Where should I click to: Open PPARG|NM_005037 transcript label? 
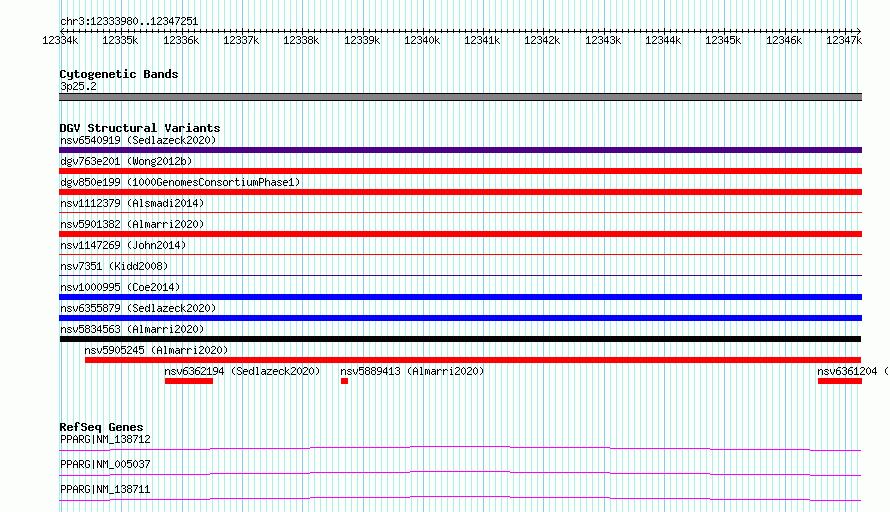click(105, 464)
